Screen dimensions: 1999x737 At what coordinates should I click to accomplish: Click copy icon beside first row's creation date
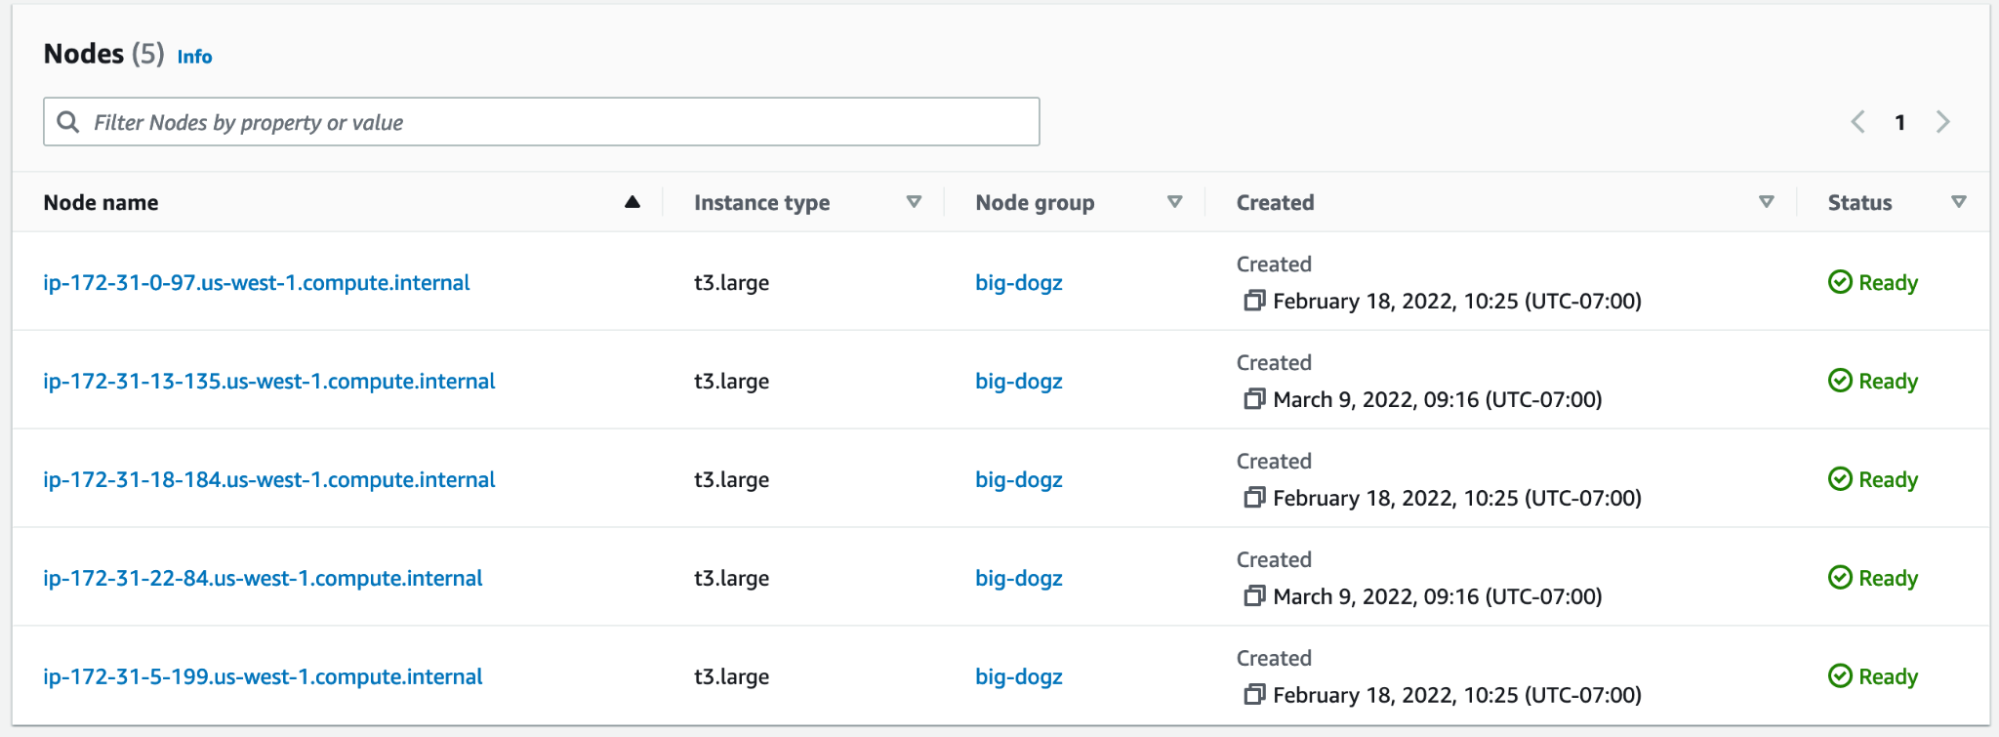(1254, 301)
